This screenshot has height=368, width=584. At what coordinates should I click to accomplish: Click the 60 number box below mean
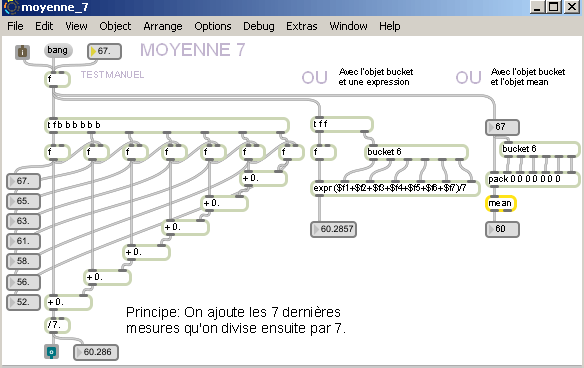[x=502, y=229]
